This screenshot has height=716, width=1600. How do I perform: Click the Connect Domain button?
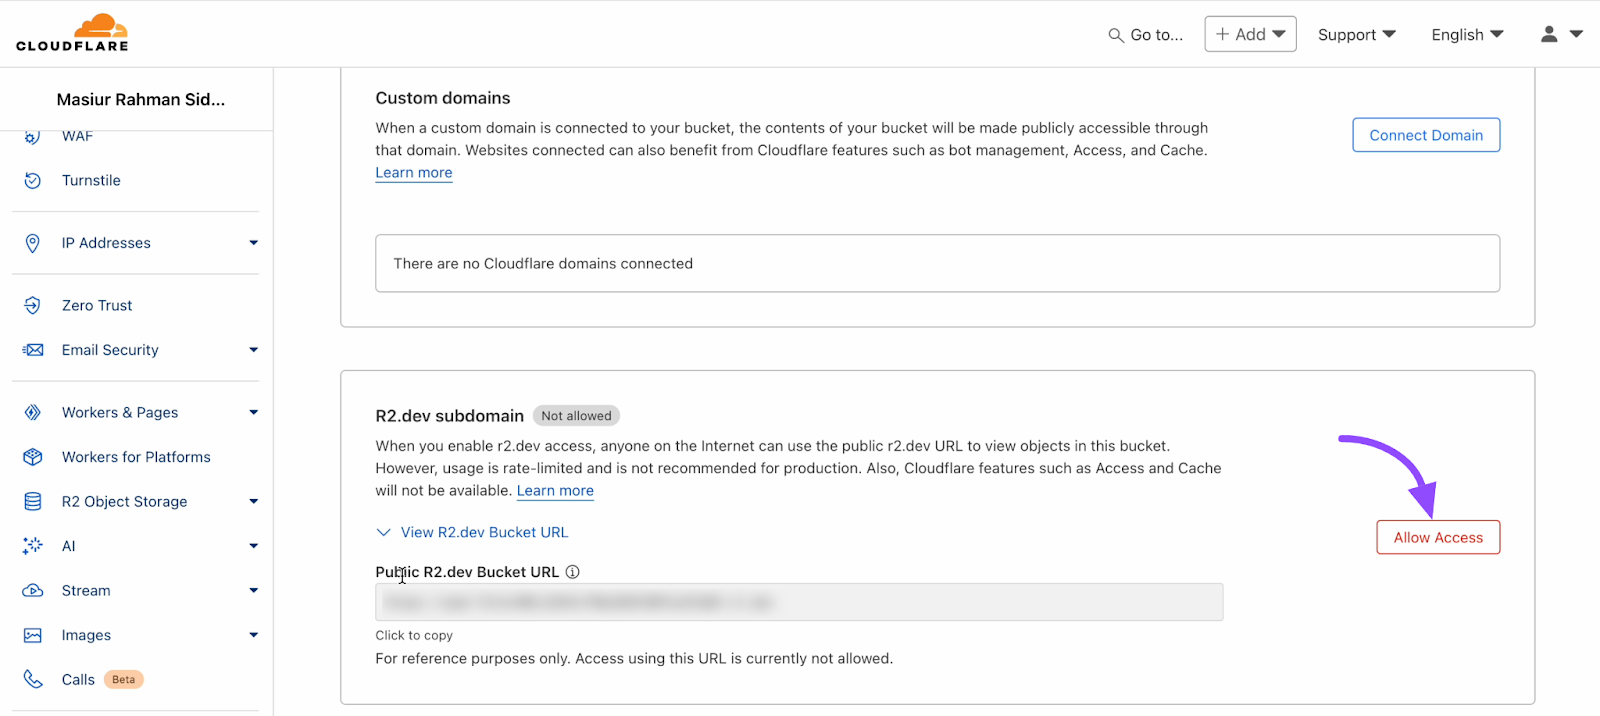pyautogui.click(x=1426, y=135)
